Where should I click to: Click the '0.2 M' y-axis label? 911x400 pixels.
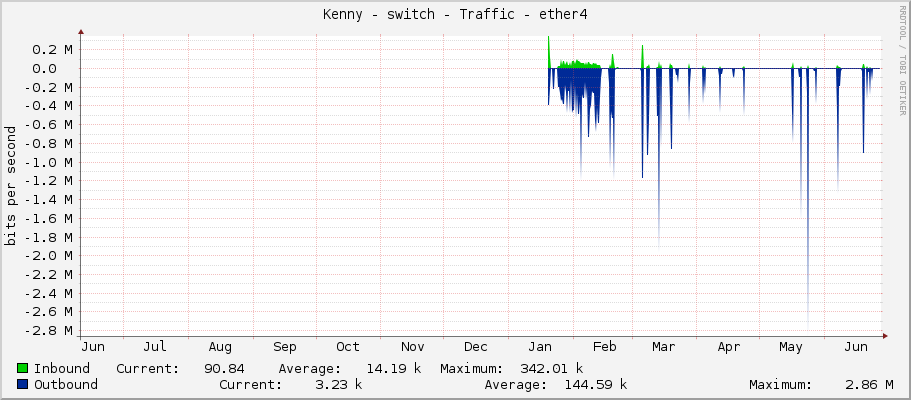tap(52, 50)
